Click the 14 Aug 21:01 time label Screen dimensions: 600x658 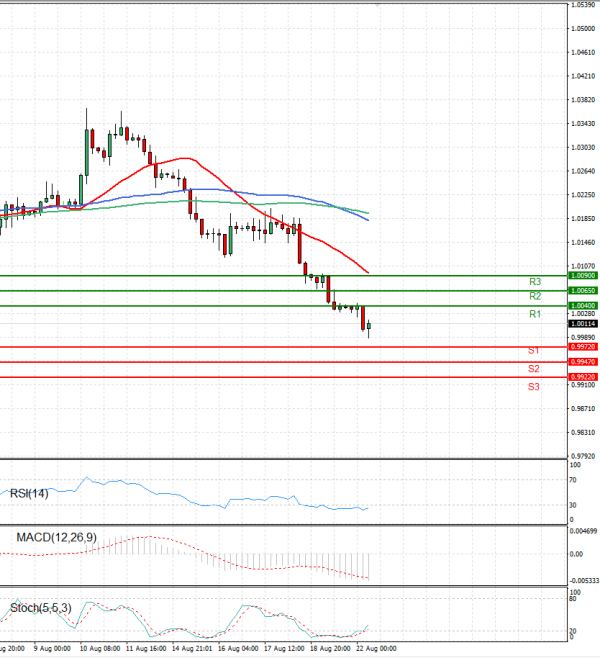coord(192,649)
